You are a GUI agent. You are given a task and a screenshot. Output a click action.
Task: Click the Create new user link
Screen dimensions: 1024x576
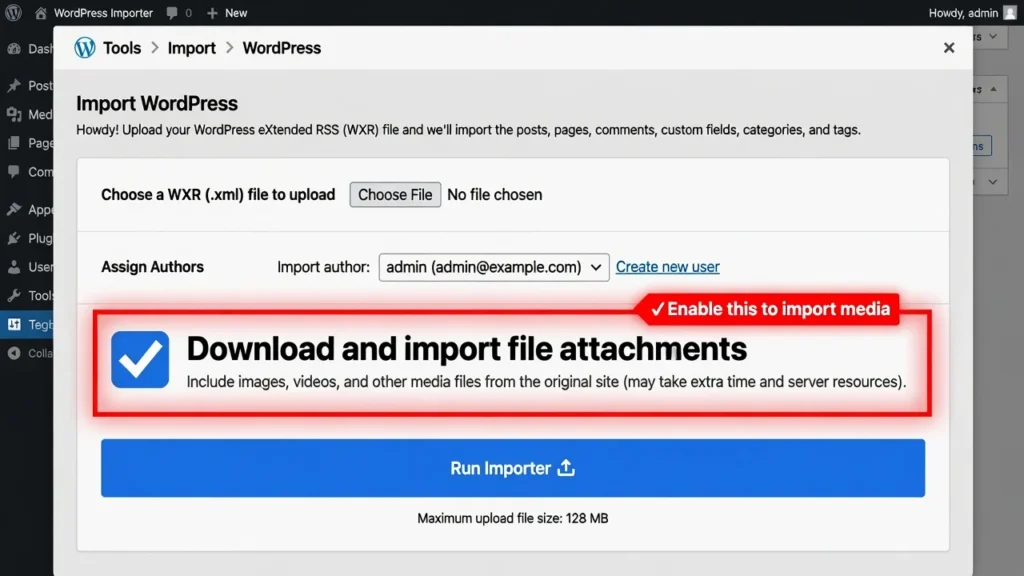coord(667,266)
